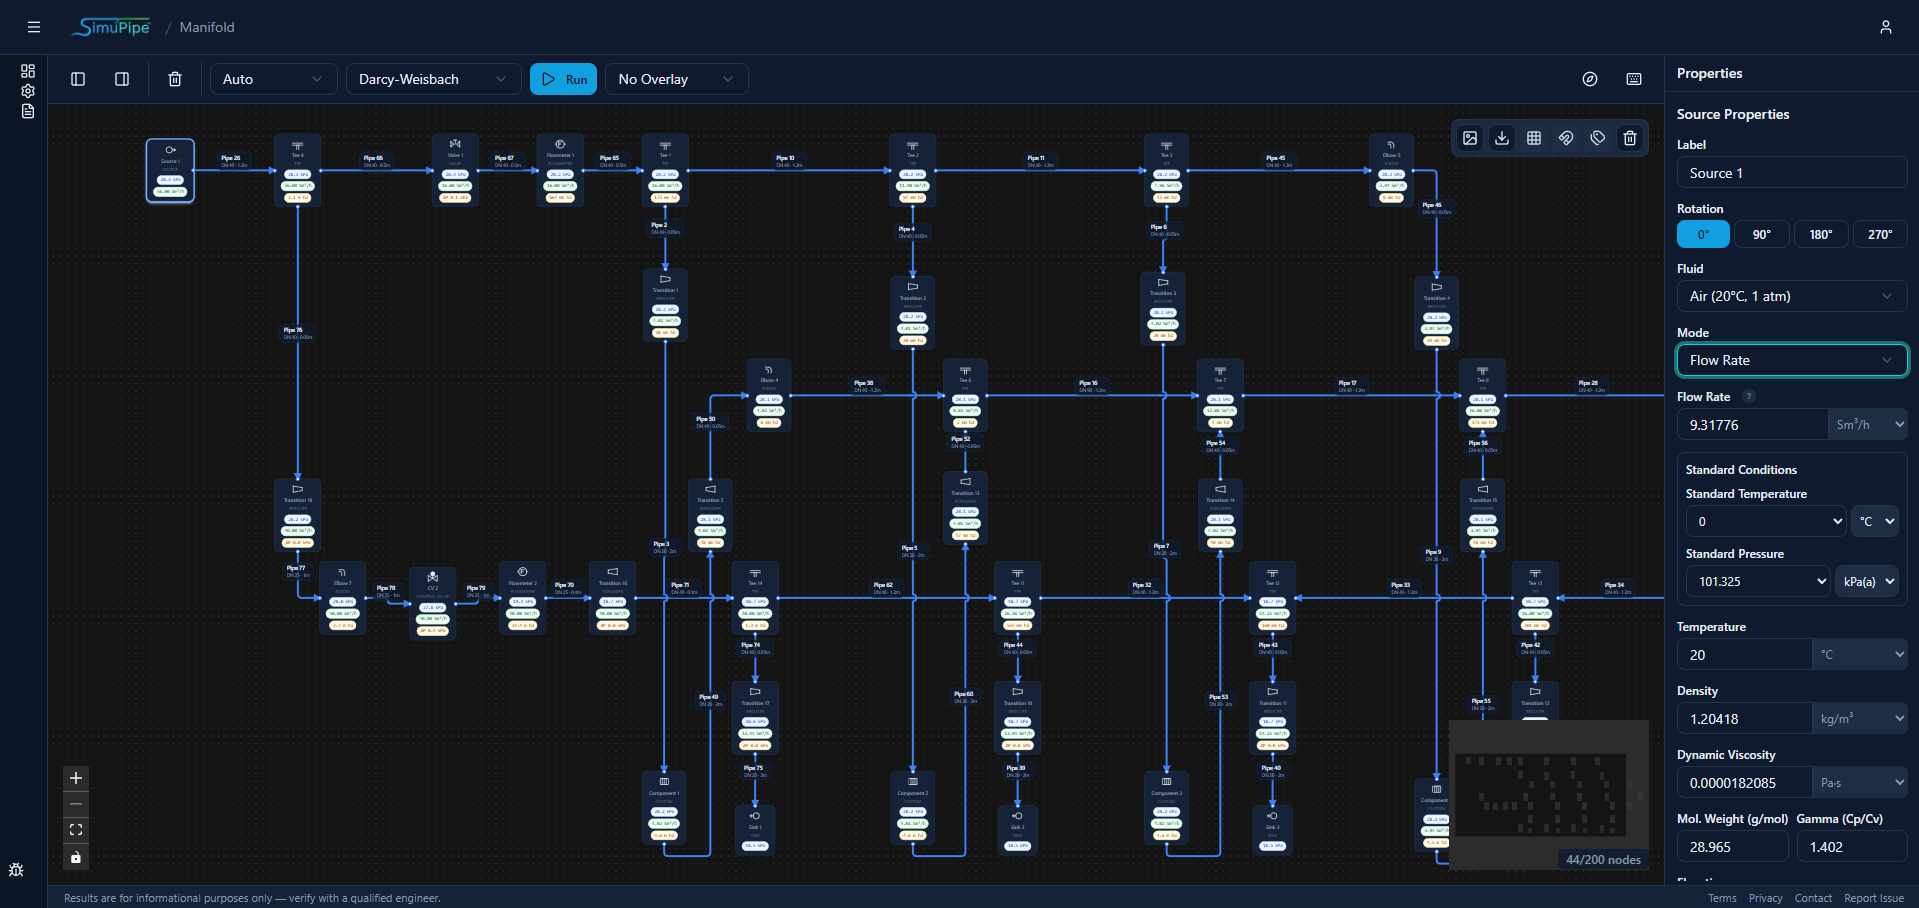The width and height of the screenshot is (1919, 908).
Task: Open the Privacy link in the footer
Action: point(1765,898)
